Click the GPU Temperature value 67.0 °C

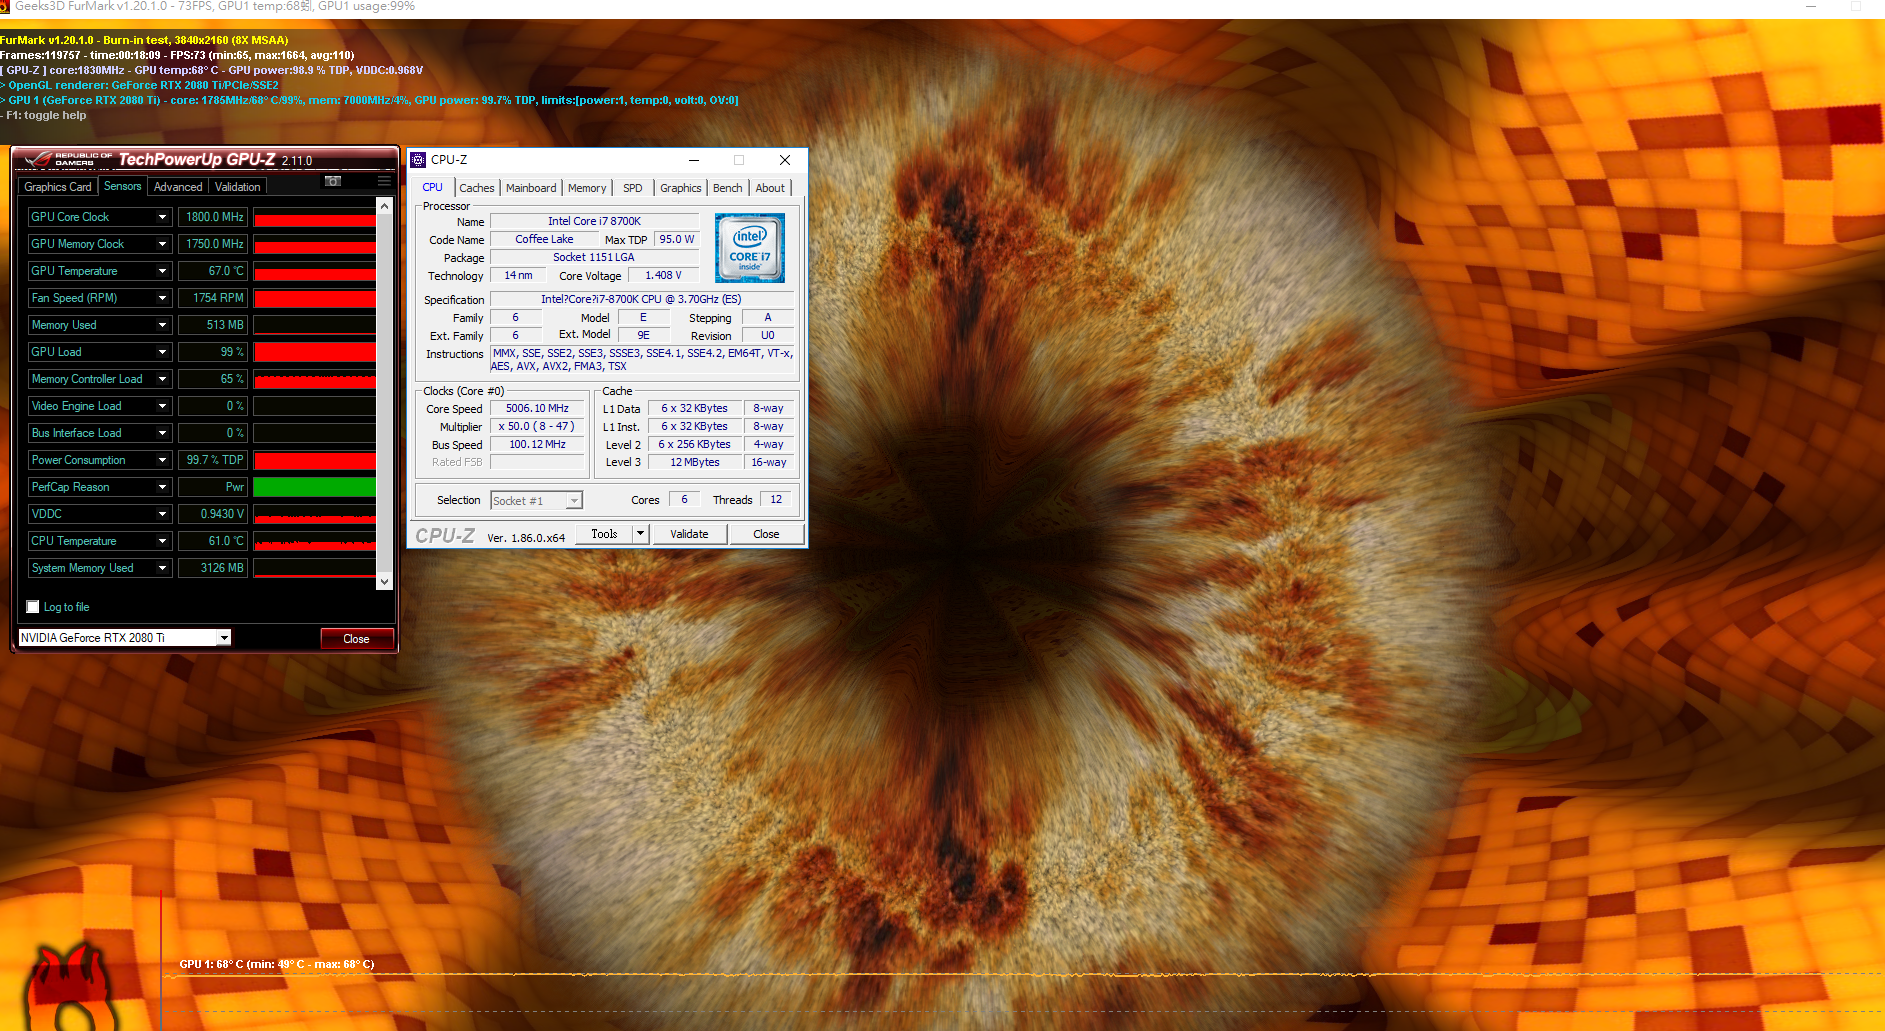click(x=214, y=271)
